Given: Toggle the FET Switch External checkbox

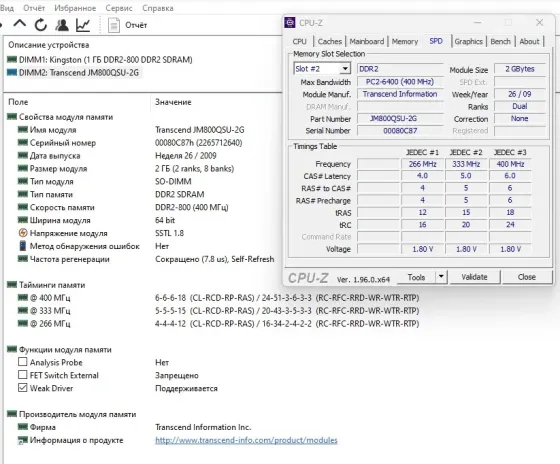Looking at the screenshot, I should click(x=22, y=375).
